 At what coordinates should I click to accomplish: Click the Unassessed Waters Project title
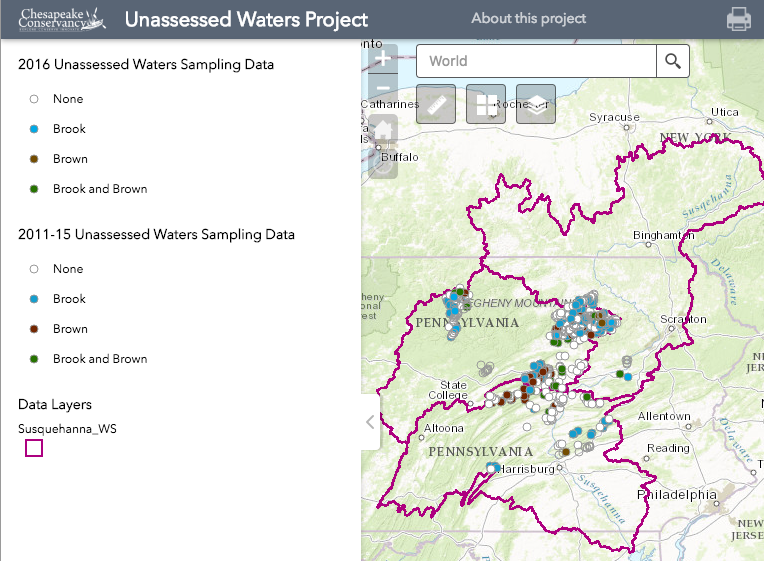246,19
